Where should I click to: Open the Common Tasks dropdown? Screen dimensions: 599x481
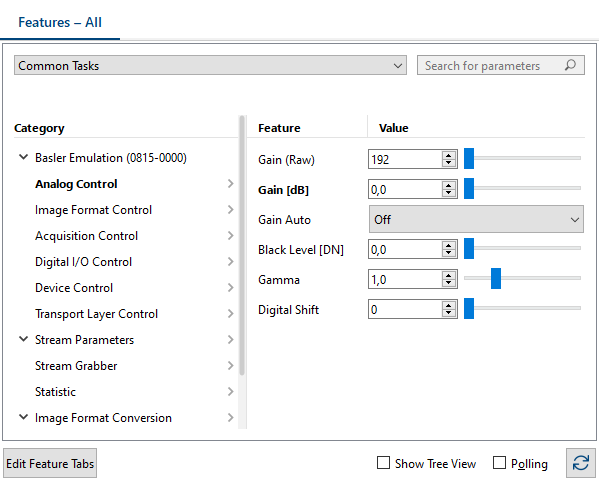click(210, 65)
